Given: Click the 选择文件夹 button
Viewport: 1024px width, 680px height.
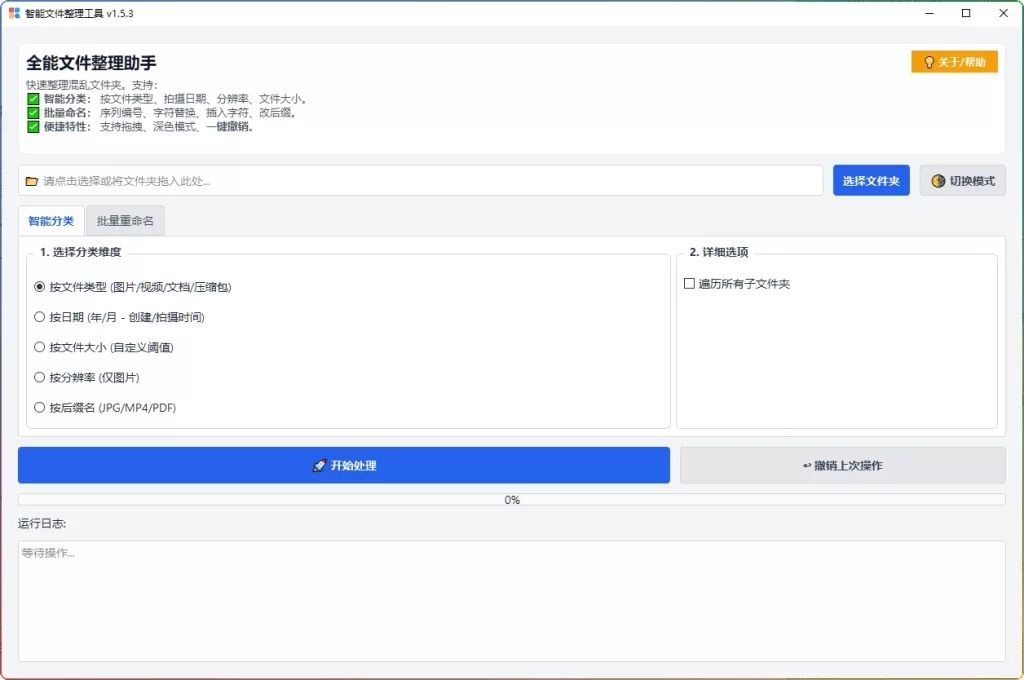Looking at the screenshot, I should pos(870,180).
